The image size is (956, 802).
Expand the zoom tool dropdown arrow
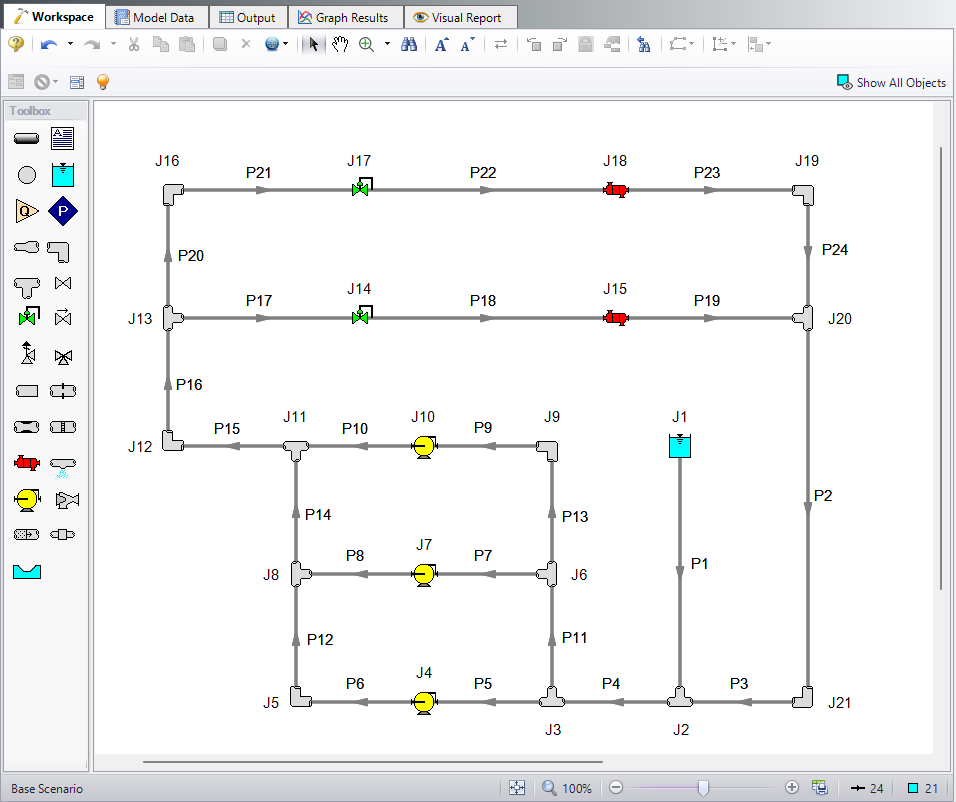pos(387,44)
